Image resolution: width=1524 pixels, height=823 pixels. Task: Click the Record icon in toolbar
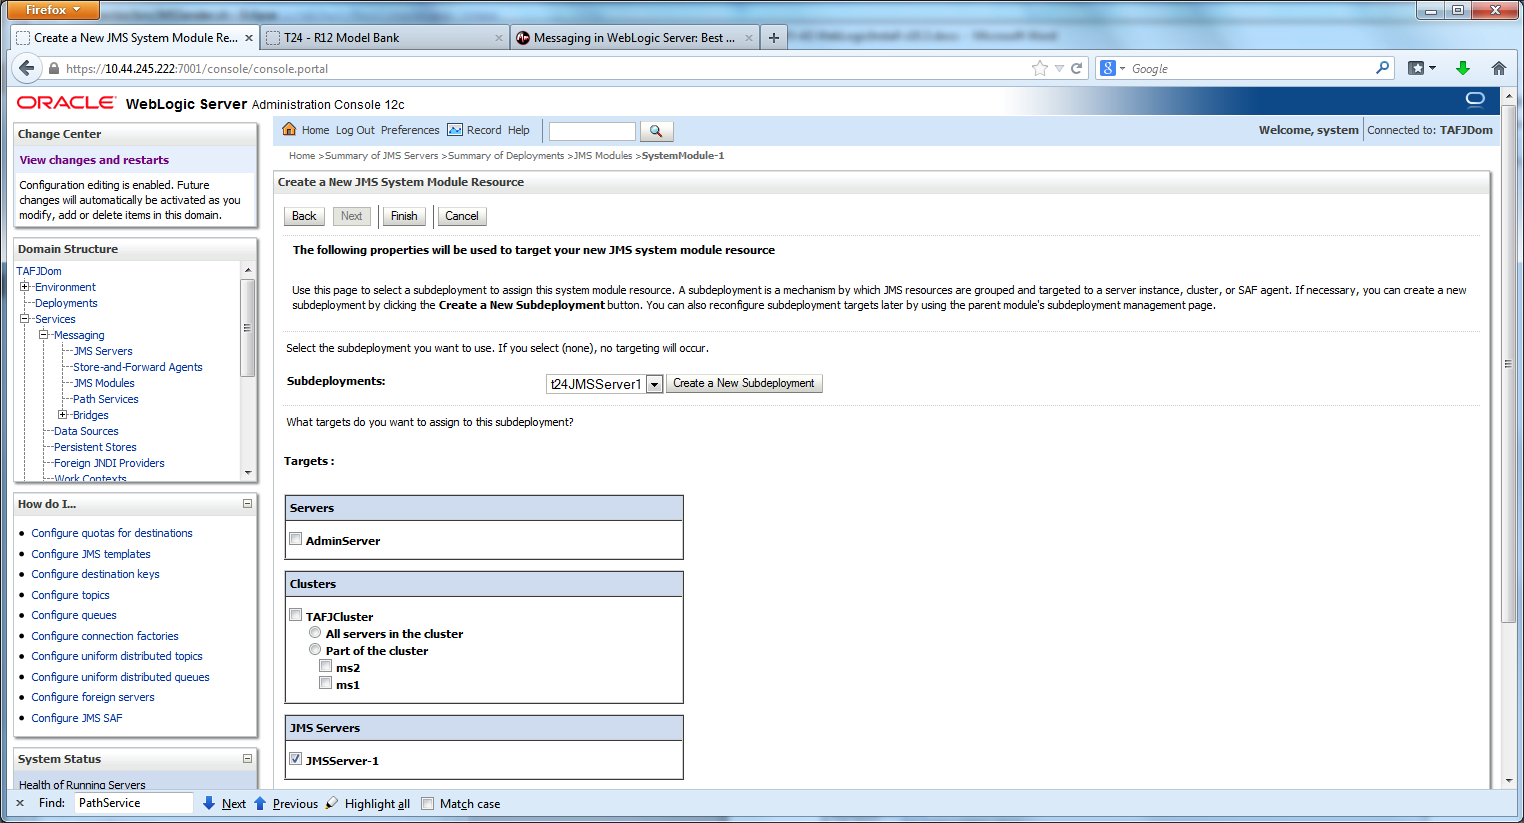pos(455,130)
